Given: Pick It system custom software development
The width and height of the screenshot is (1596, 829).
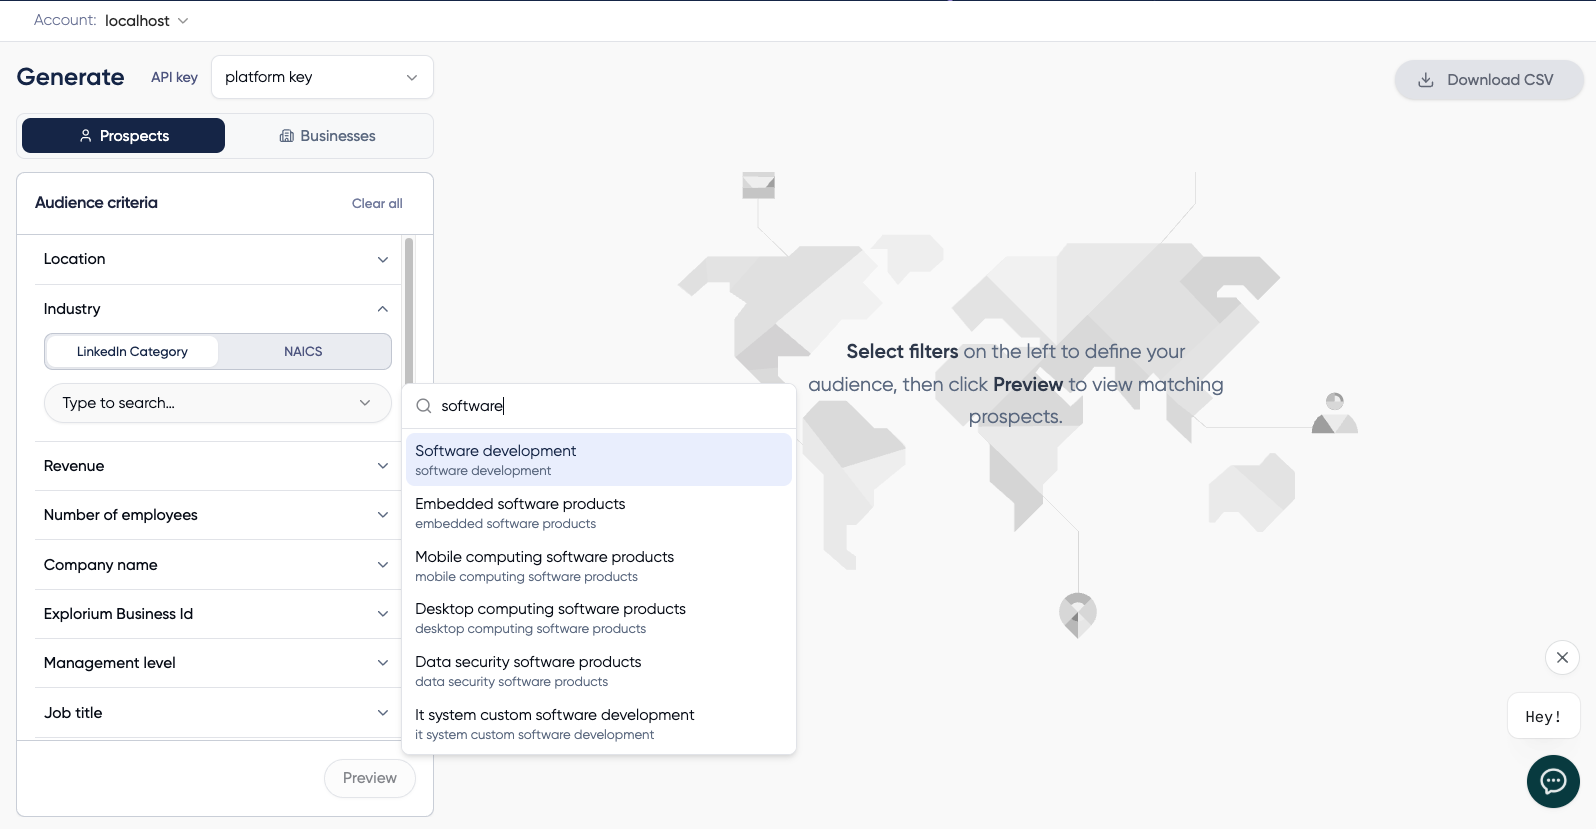Looking at the screenshot, I should (599, 724).
